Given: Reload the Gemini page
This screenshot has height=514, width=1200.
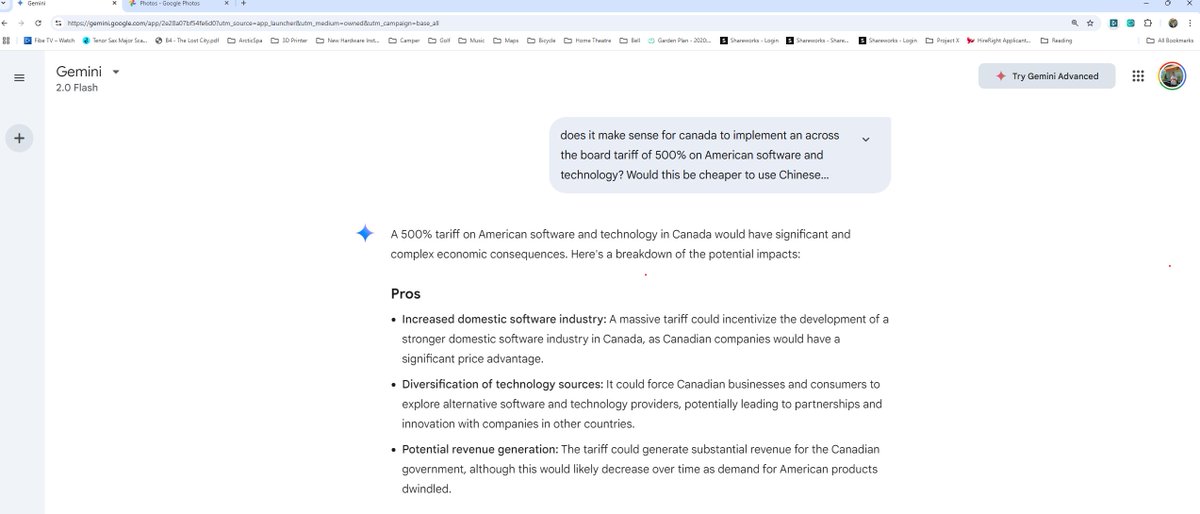Looking at the screenshot, I should [x=38, y=22].
